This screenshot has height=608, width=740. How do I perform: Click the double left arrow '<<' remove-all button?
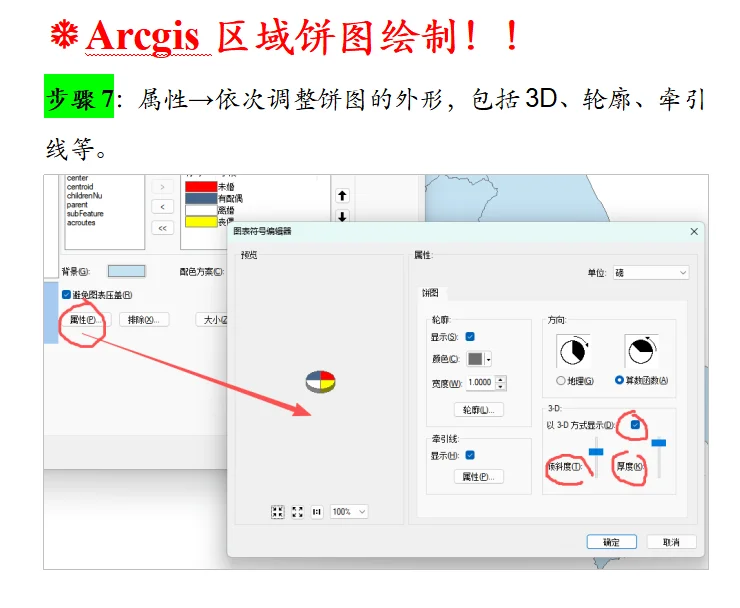(x=162, y=228)
